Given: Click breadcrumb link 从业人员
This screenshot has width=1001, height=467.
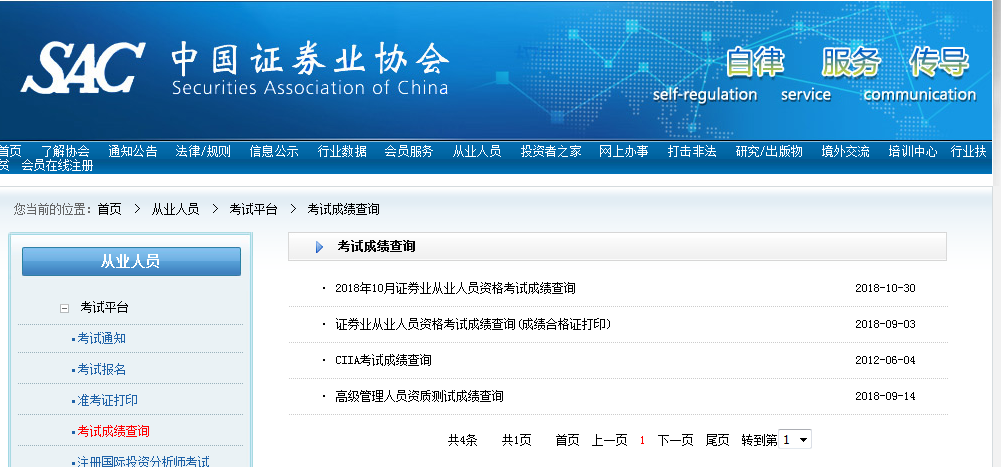Looking at the screenshot, I should coord(175,209).
